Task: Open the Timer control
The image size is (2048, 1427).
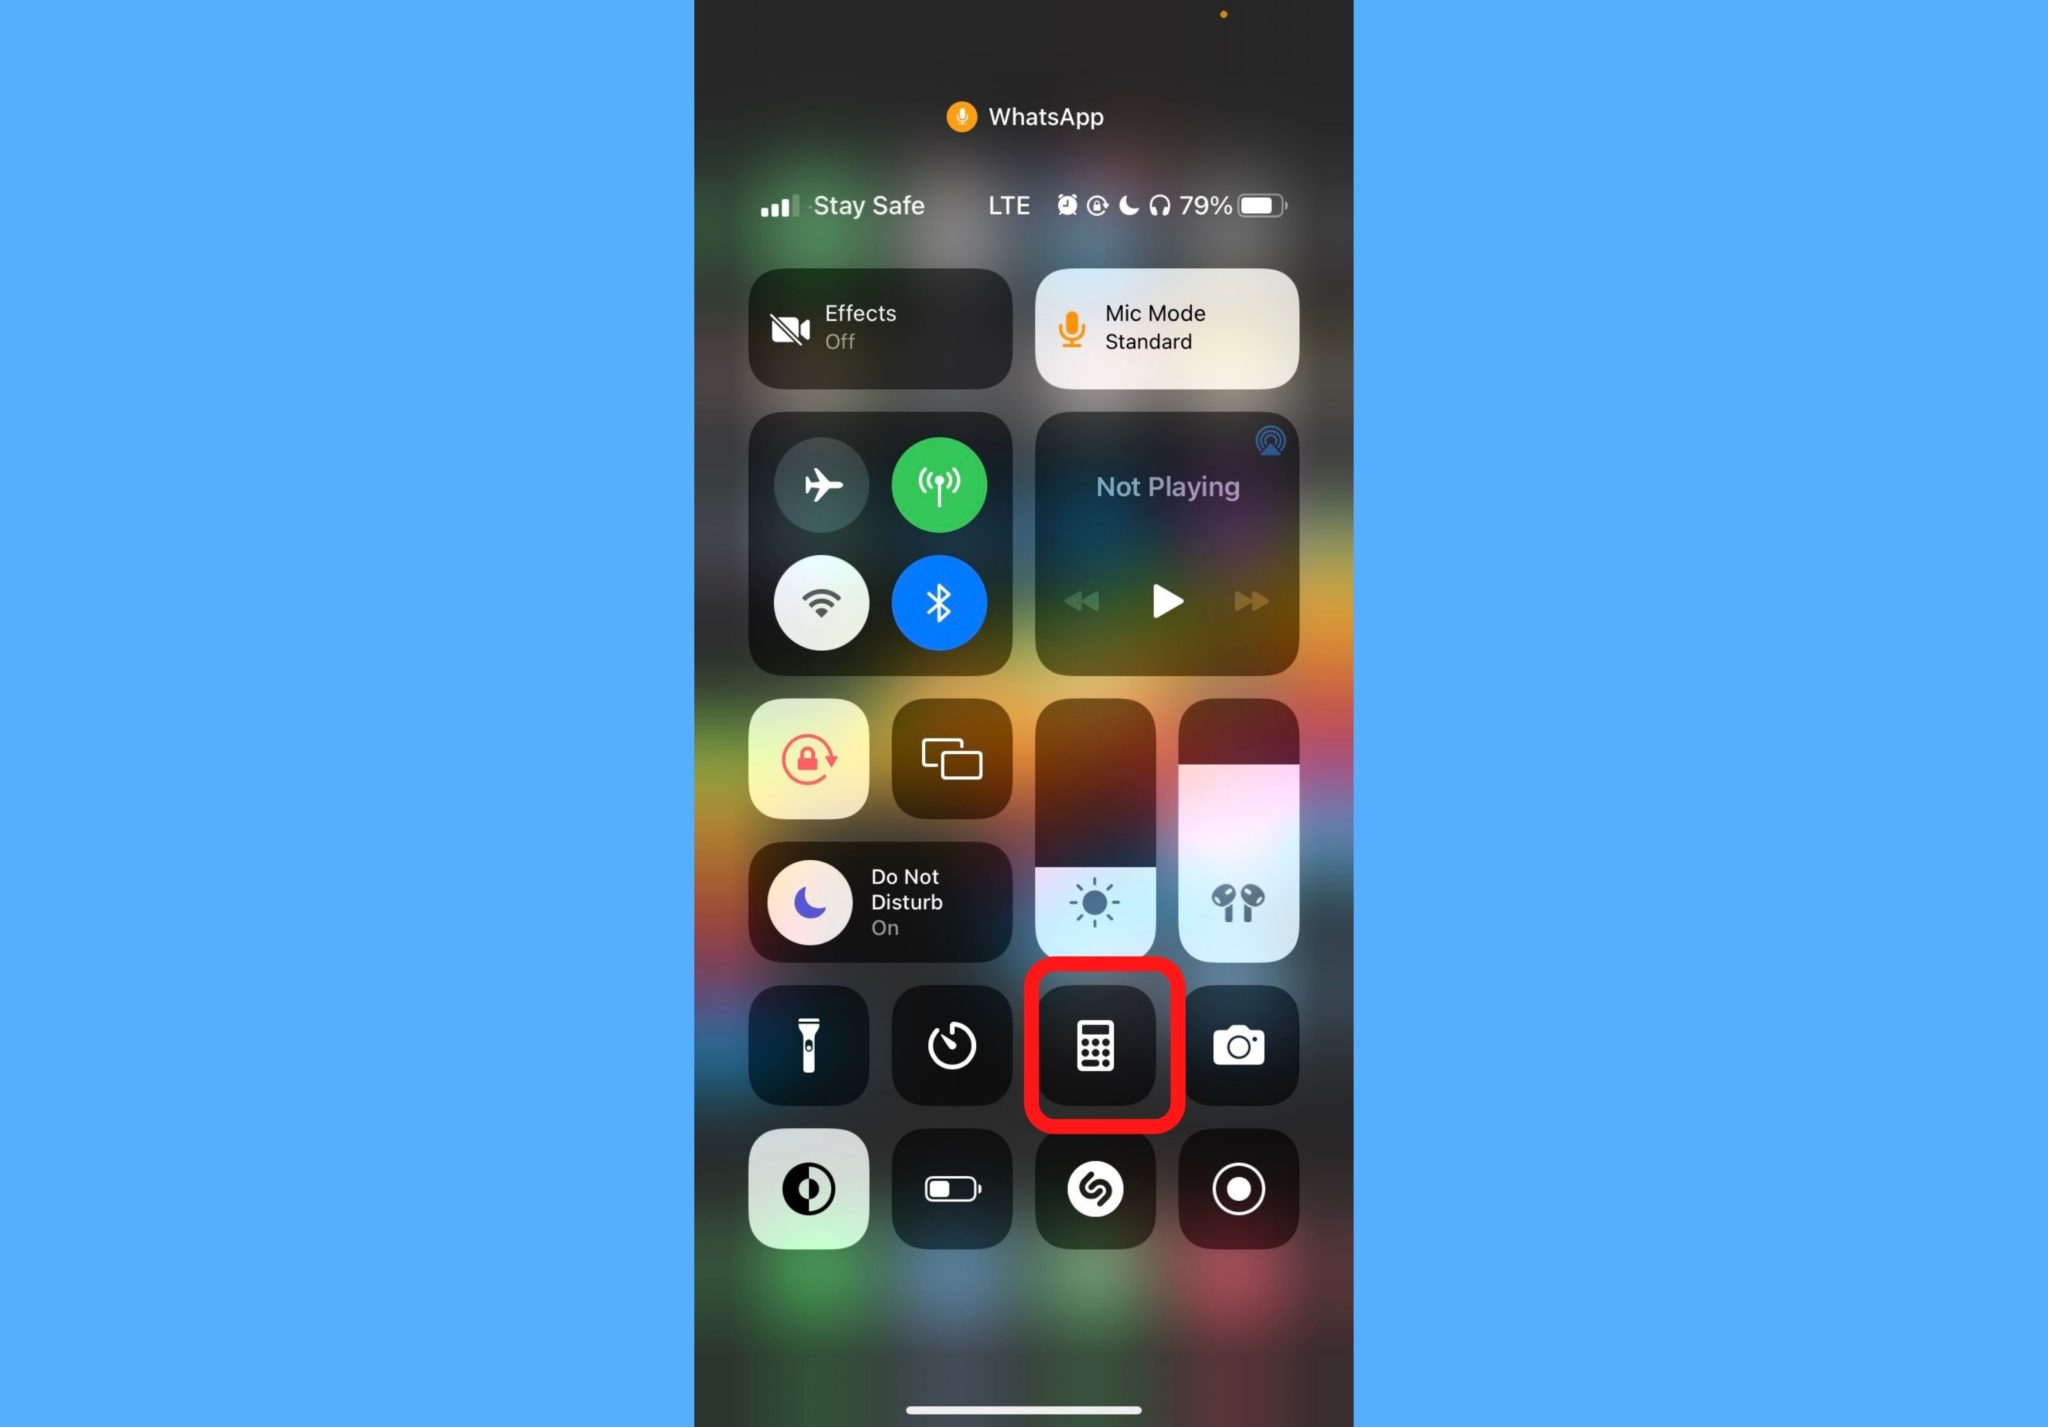Action: pyautogui.click(x=951, y=1046)
